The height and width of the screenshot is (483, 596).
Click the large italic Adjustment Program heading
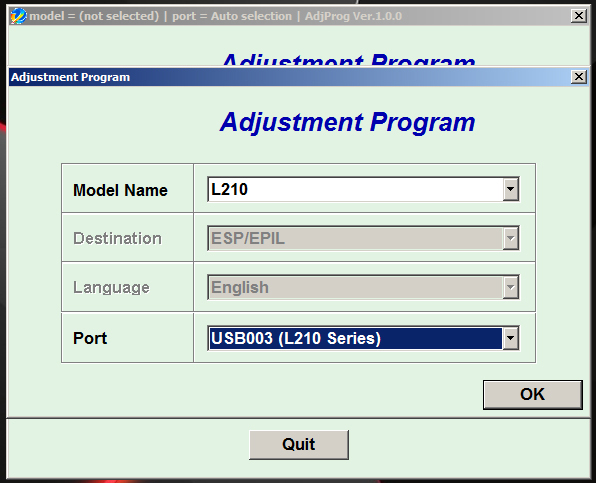(x=347, y=122)
